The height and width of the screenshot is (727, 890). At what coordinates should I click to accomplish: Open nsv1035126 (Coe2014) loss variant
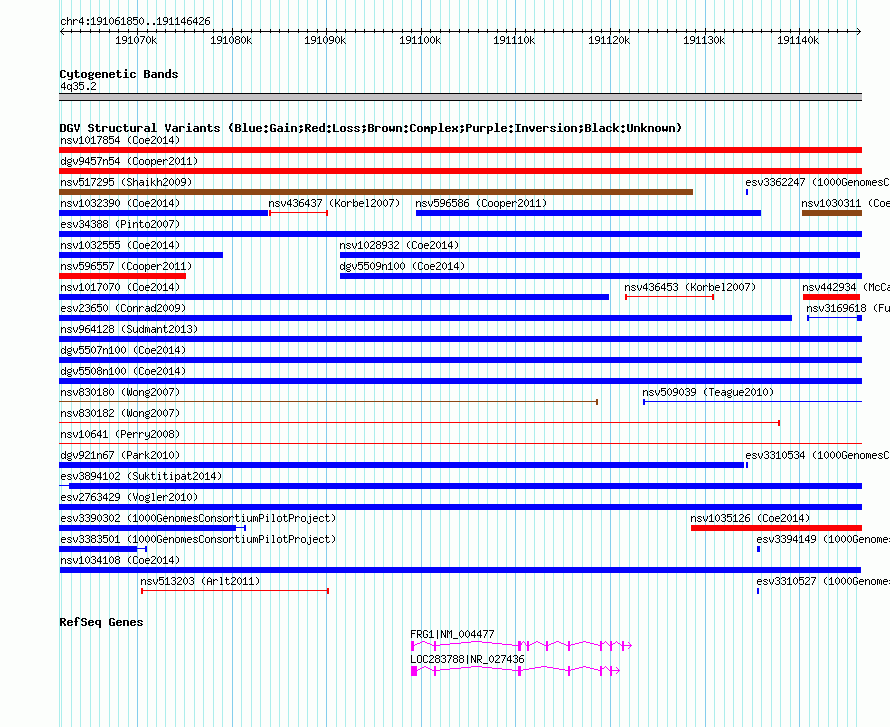click(x=776, y=528)
